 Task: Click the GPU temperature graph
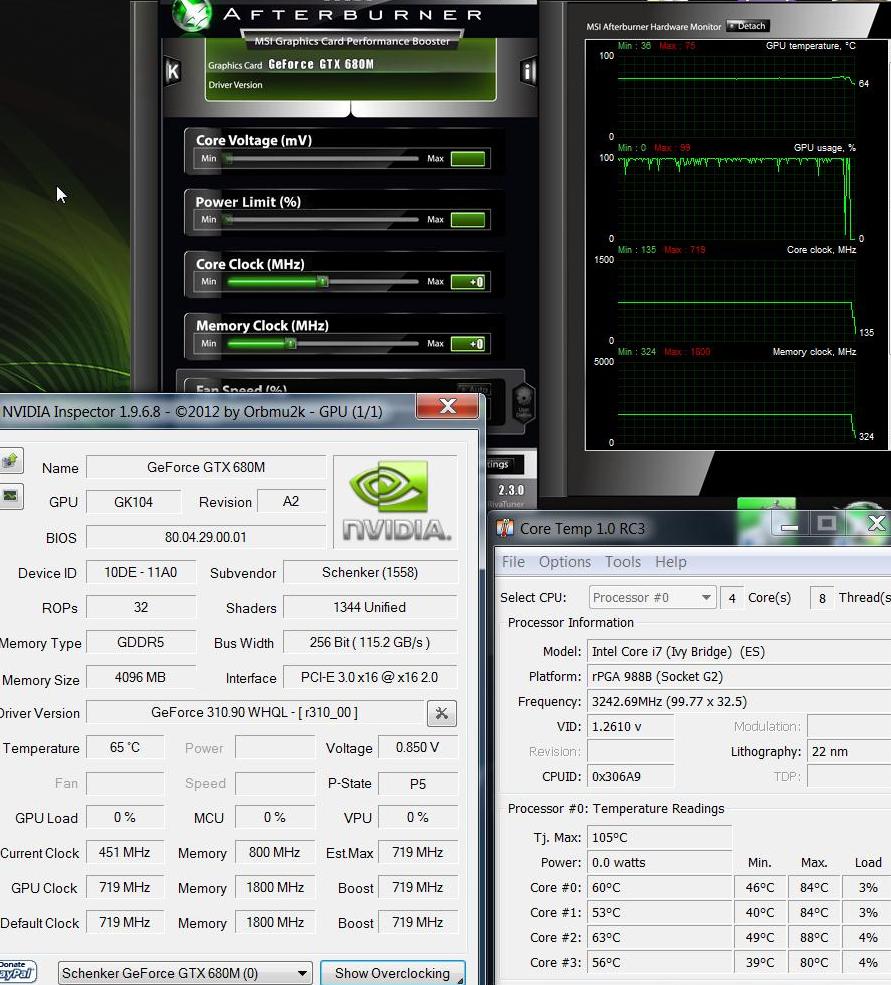[x=736, y=96]
